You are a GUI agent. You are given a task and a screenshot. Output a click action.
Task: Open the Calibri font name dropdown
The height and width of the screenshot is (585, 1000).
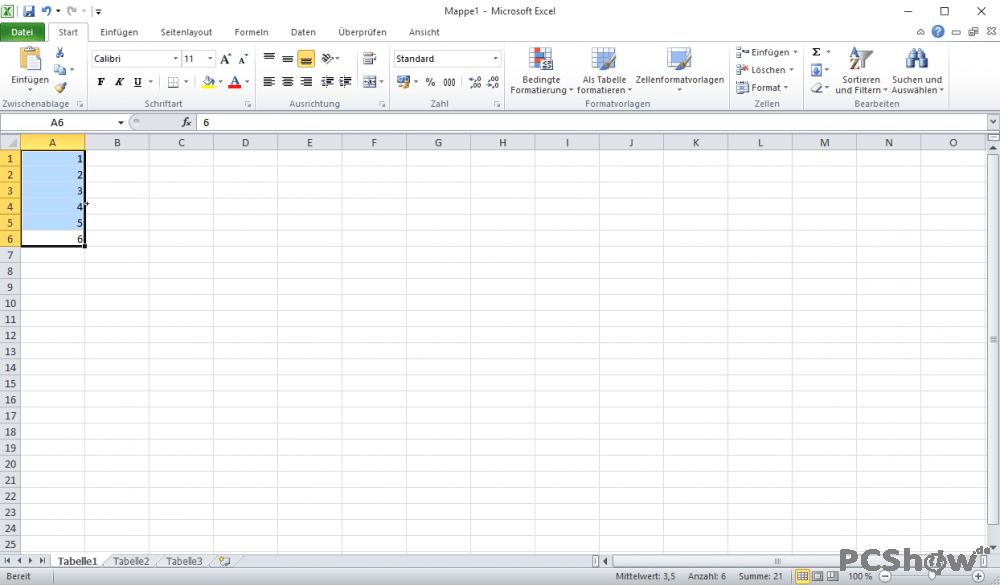pos(175,59)
